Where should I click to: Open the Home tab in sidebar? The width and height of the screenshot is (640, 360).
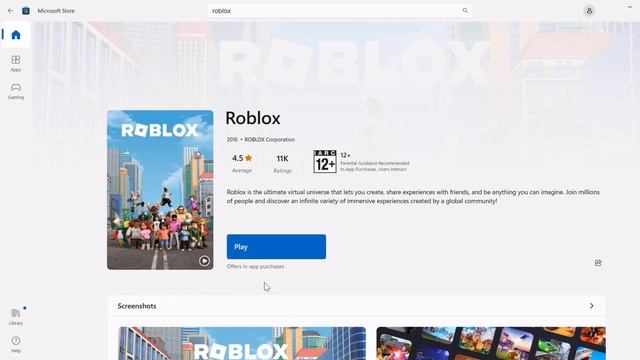pos(16,35)
